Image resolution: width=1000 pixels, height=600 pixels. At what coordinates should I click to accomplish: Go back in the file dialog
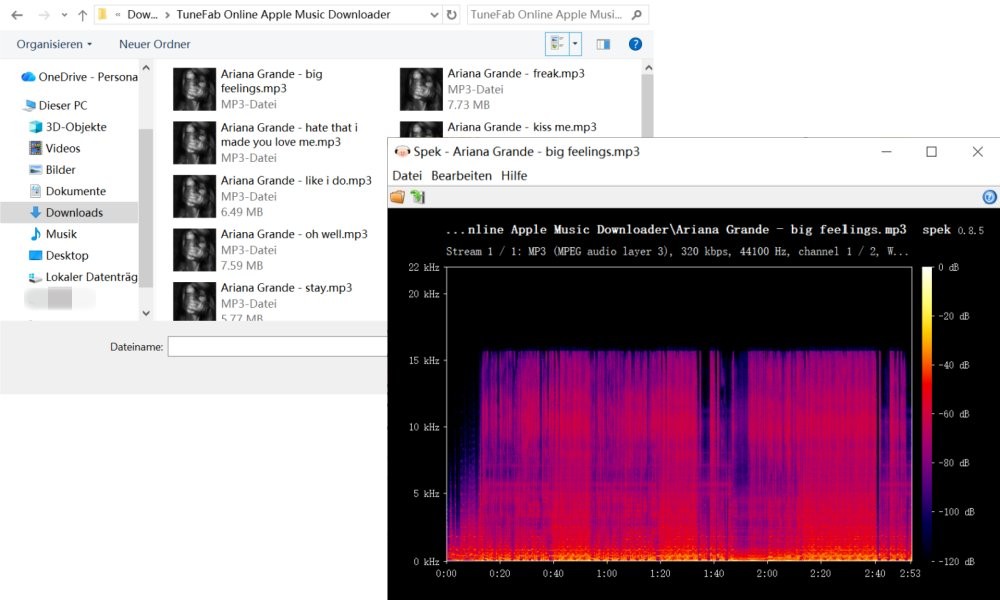coord(17,15)
